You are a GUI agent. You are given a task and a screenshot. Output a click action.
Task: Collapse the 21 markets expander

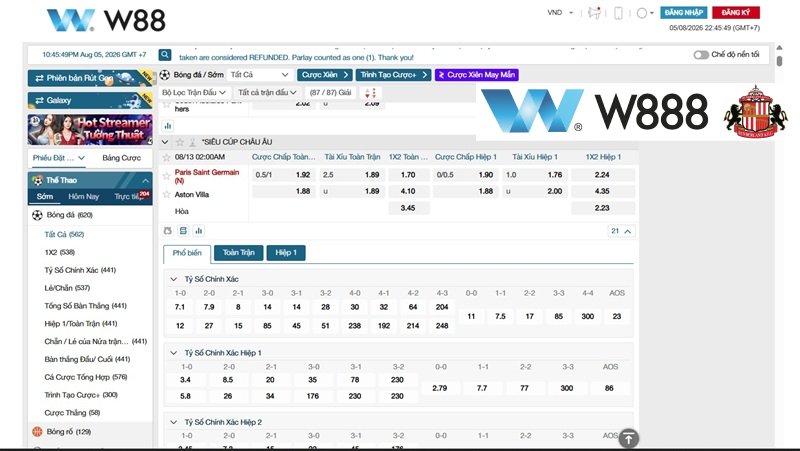point(621,231)
